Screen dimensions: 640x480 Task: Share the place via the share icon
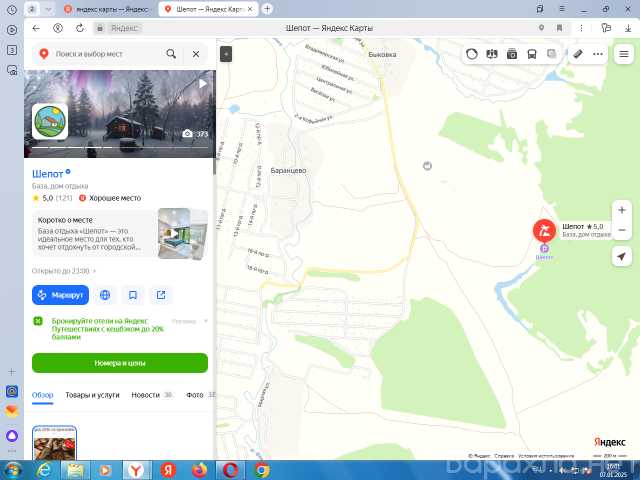(x=161, y=295)
